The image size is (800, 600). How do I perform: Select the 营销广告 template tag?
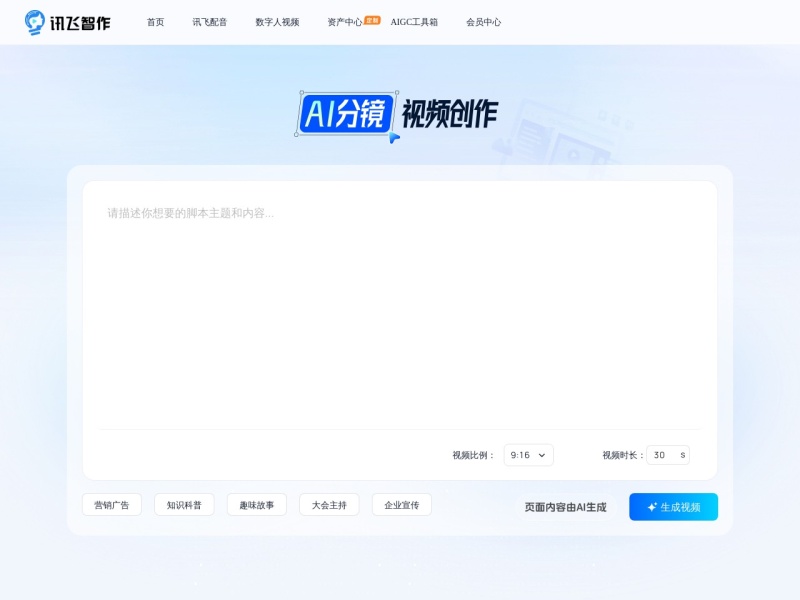112,505
